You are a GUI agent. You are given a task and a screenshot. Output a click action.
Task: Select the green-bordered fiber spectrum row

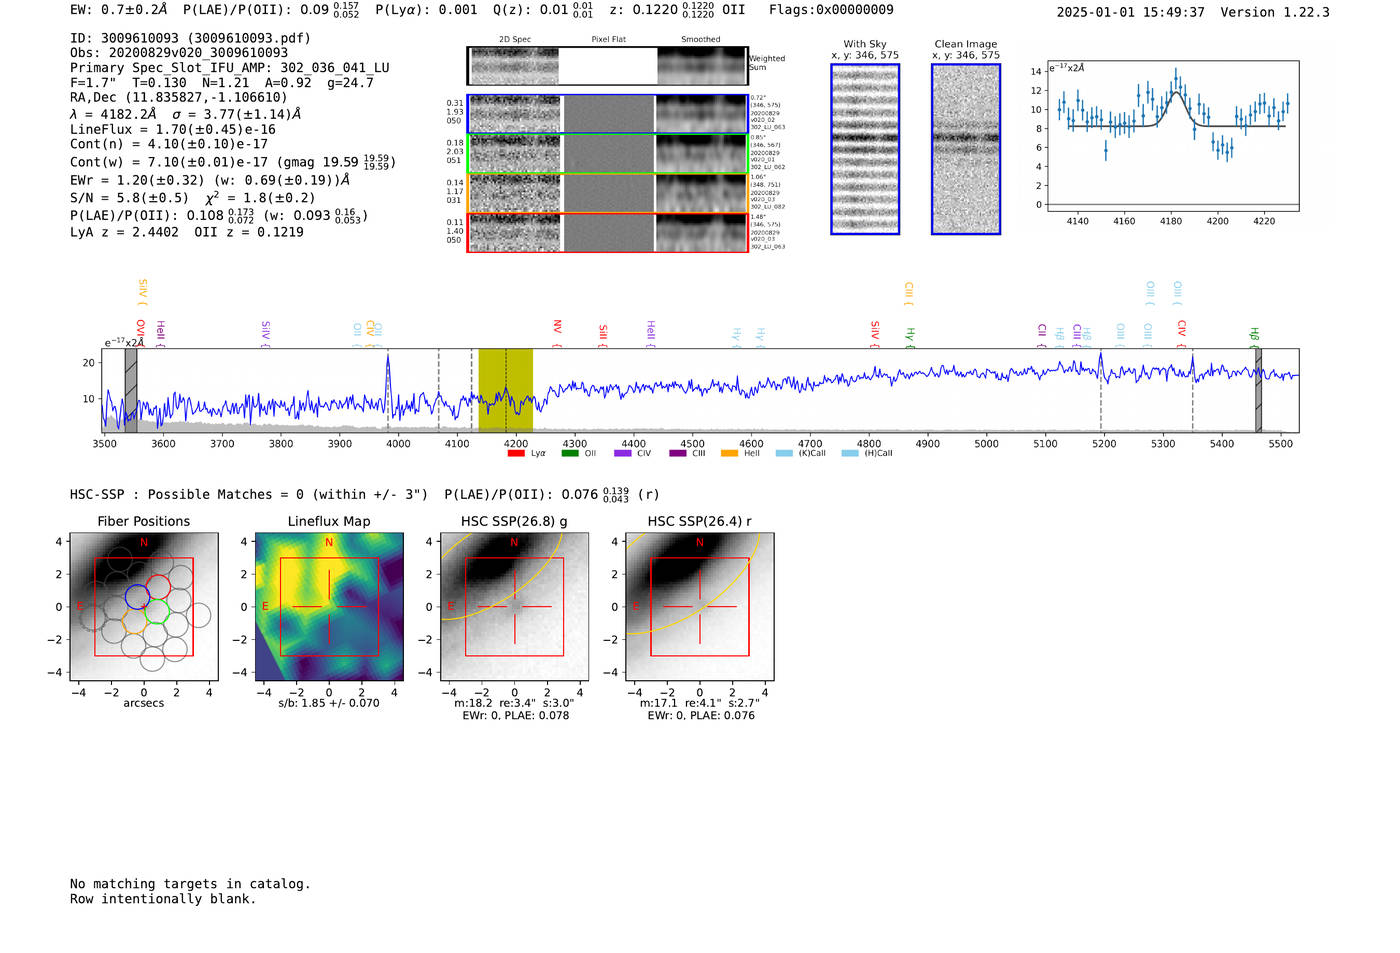click(x=608, y=154)
